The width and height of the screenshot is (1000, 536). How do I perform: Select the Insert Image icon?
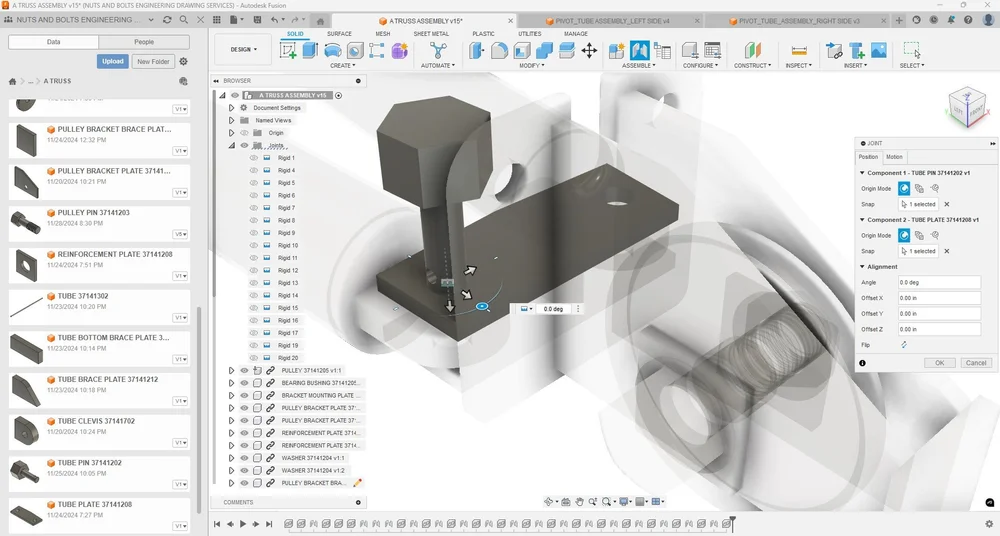click(879, 50)
